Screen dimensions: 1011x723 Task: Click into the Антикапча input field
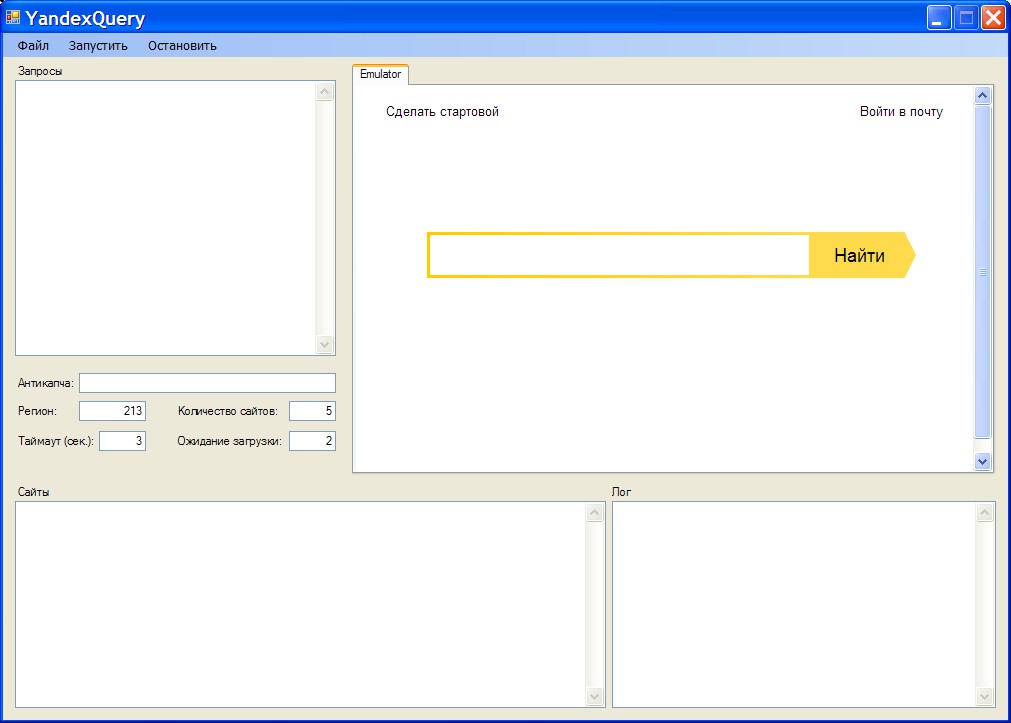pyautogui.click(x=207, y=382)
